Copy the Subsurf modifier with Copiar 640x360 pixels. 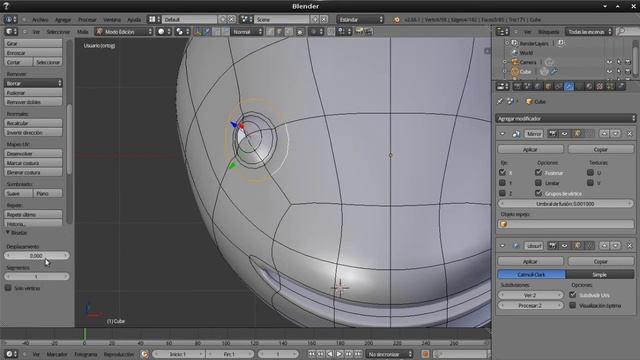tap(600, 261)
